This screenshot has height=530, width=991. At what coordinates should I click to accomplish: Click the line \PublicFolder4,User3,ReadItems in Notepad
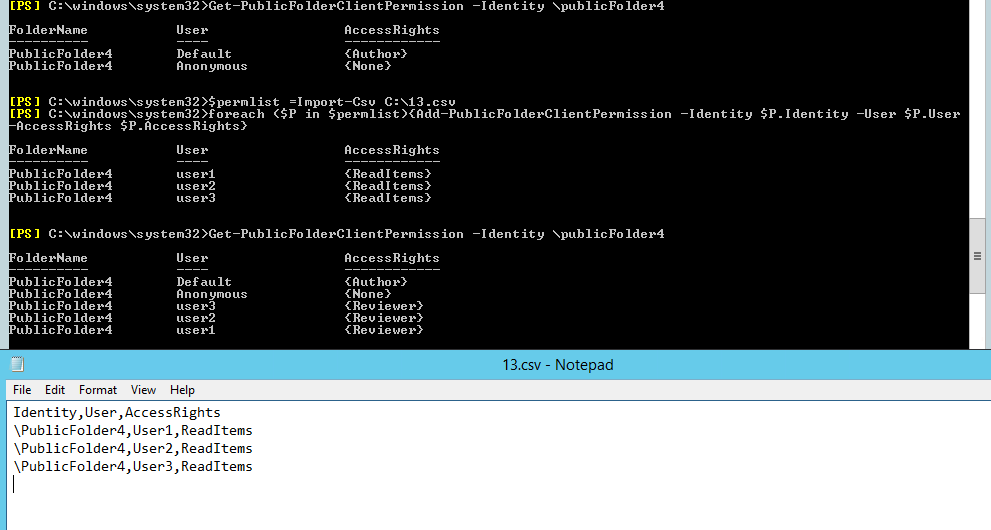click(x=133, y=467)
